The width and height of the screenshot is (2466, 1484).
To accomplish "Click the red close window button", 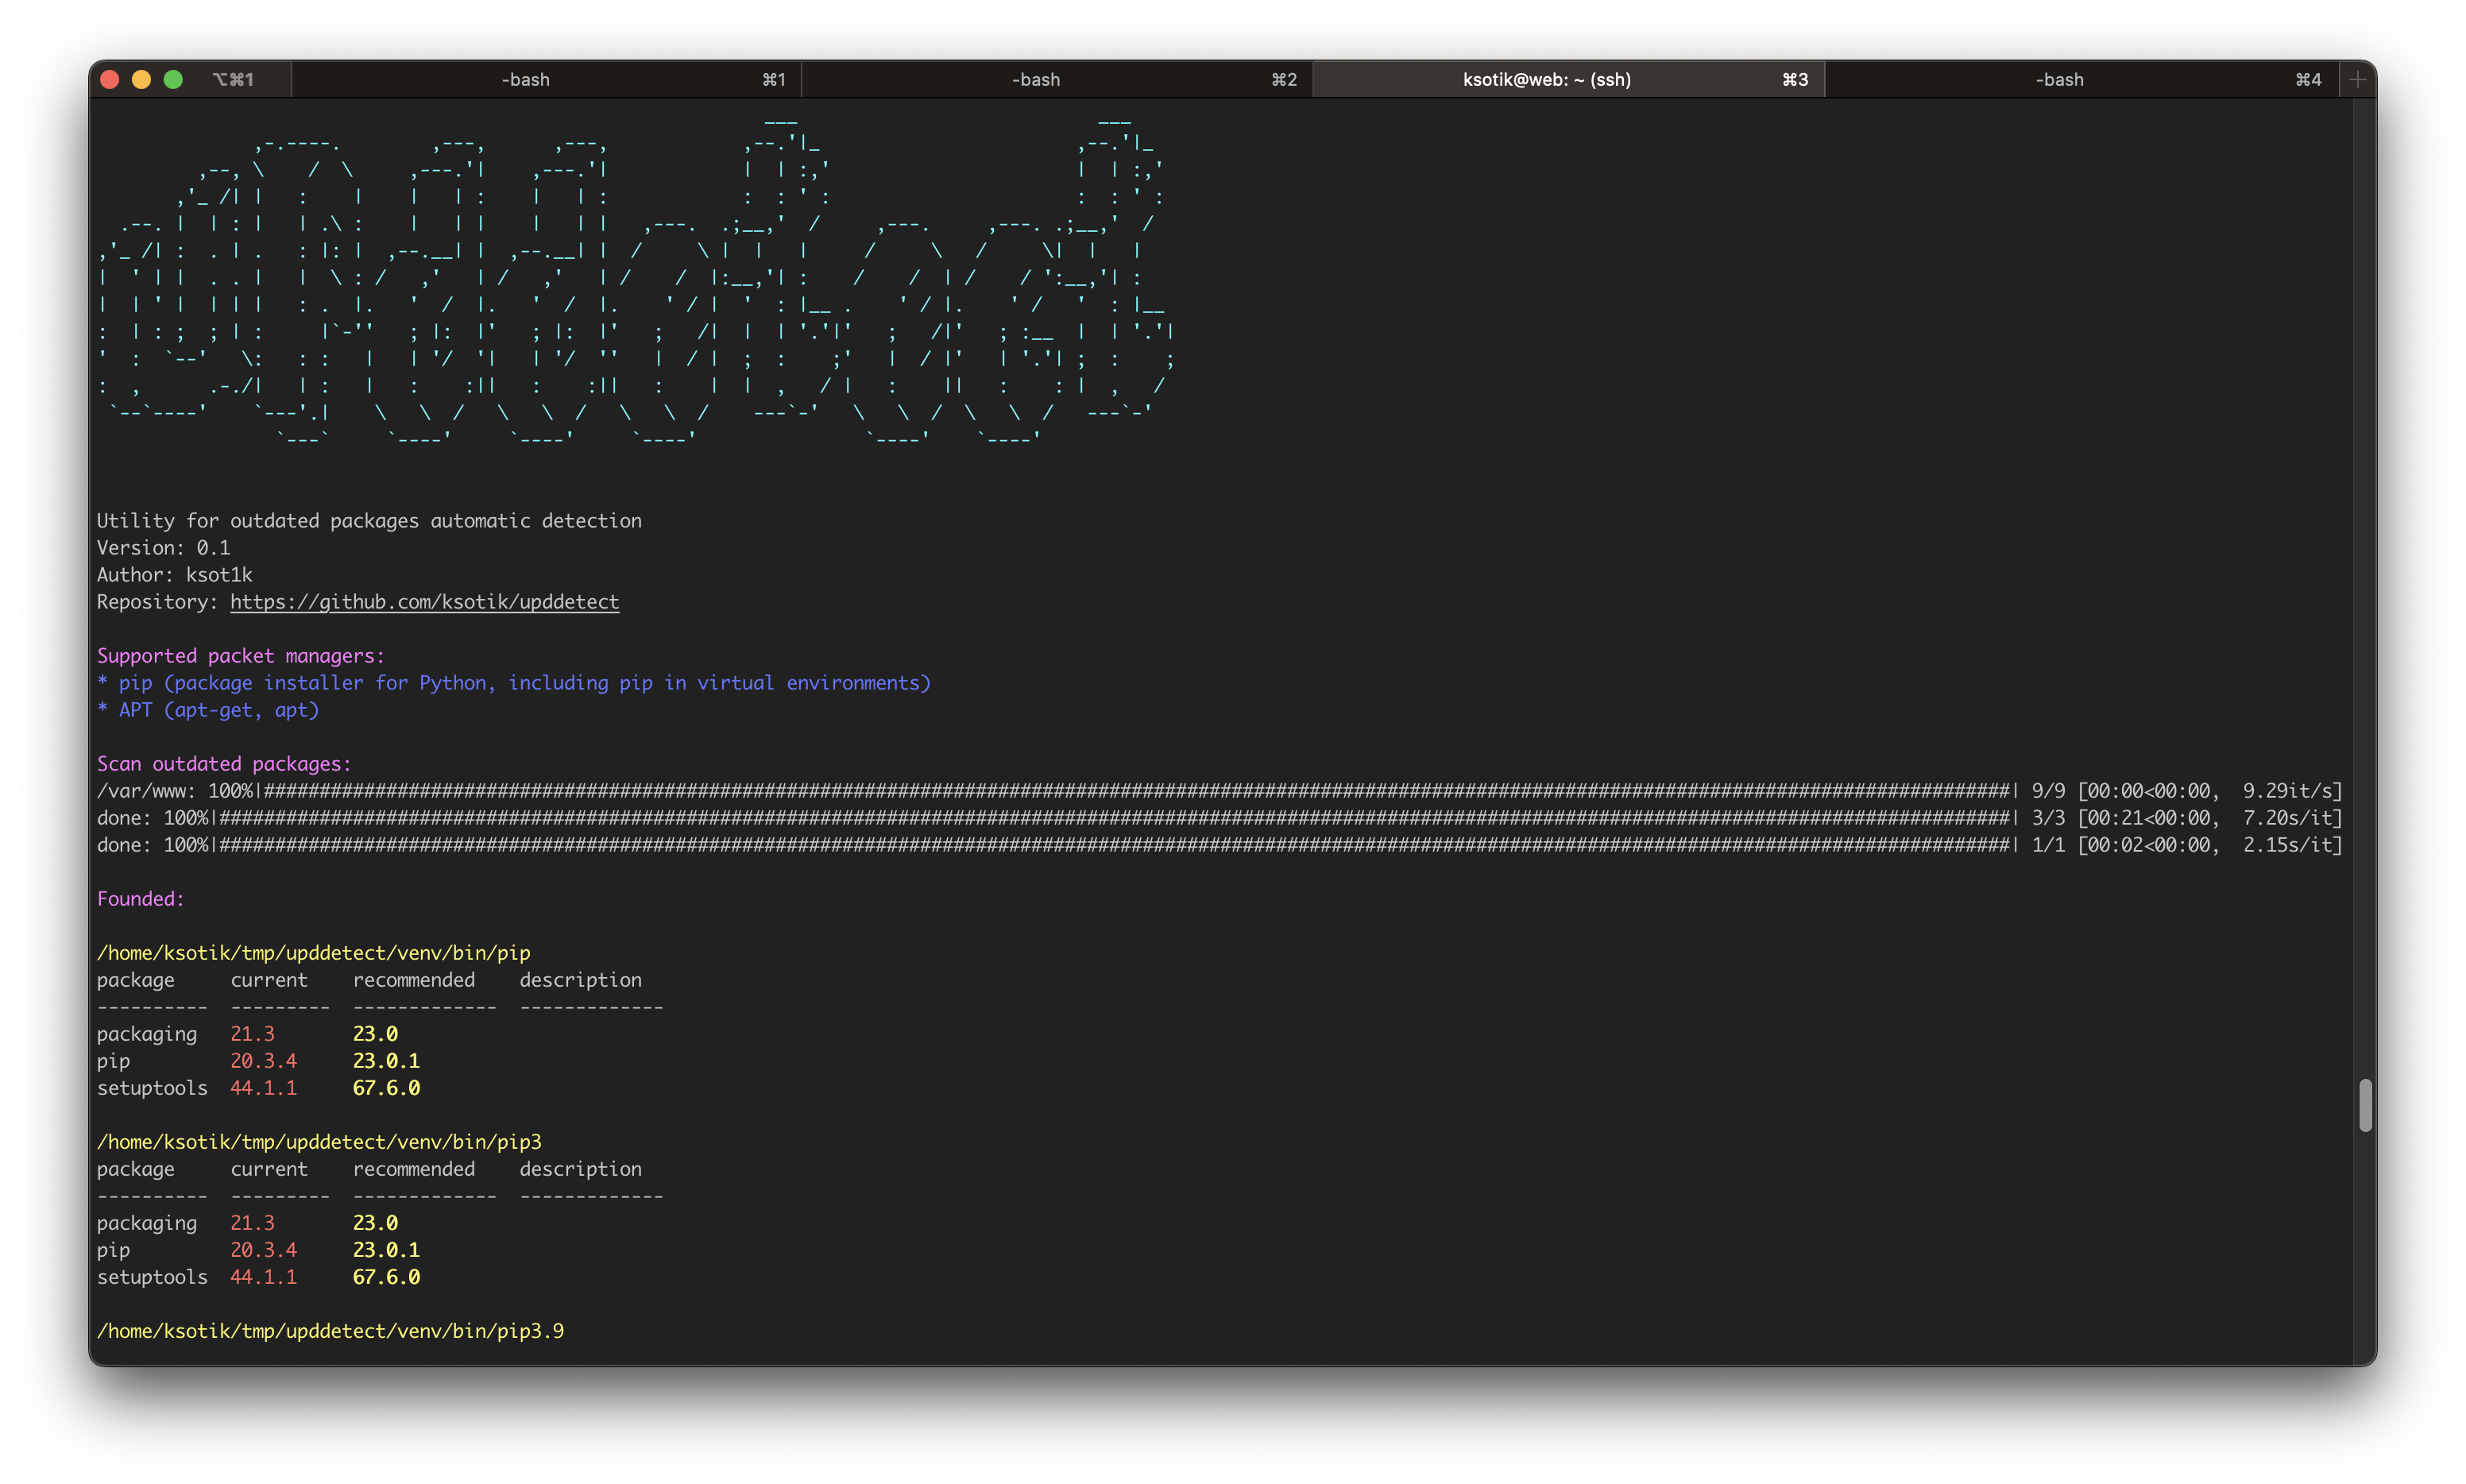I will pos(111,80).
